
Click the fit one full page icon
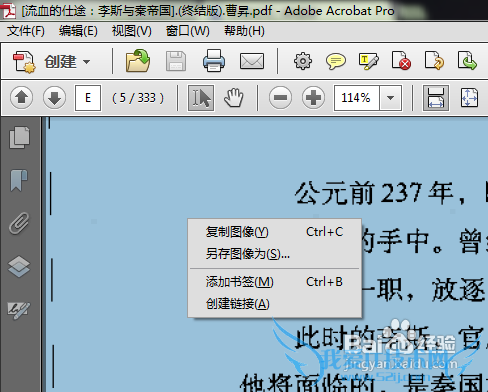pos(469,98)
